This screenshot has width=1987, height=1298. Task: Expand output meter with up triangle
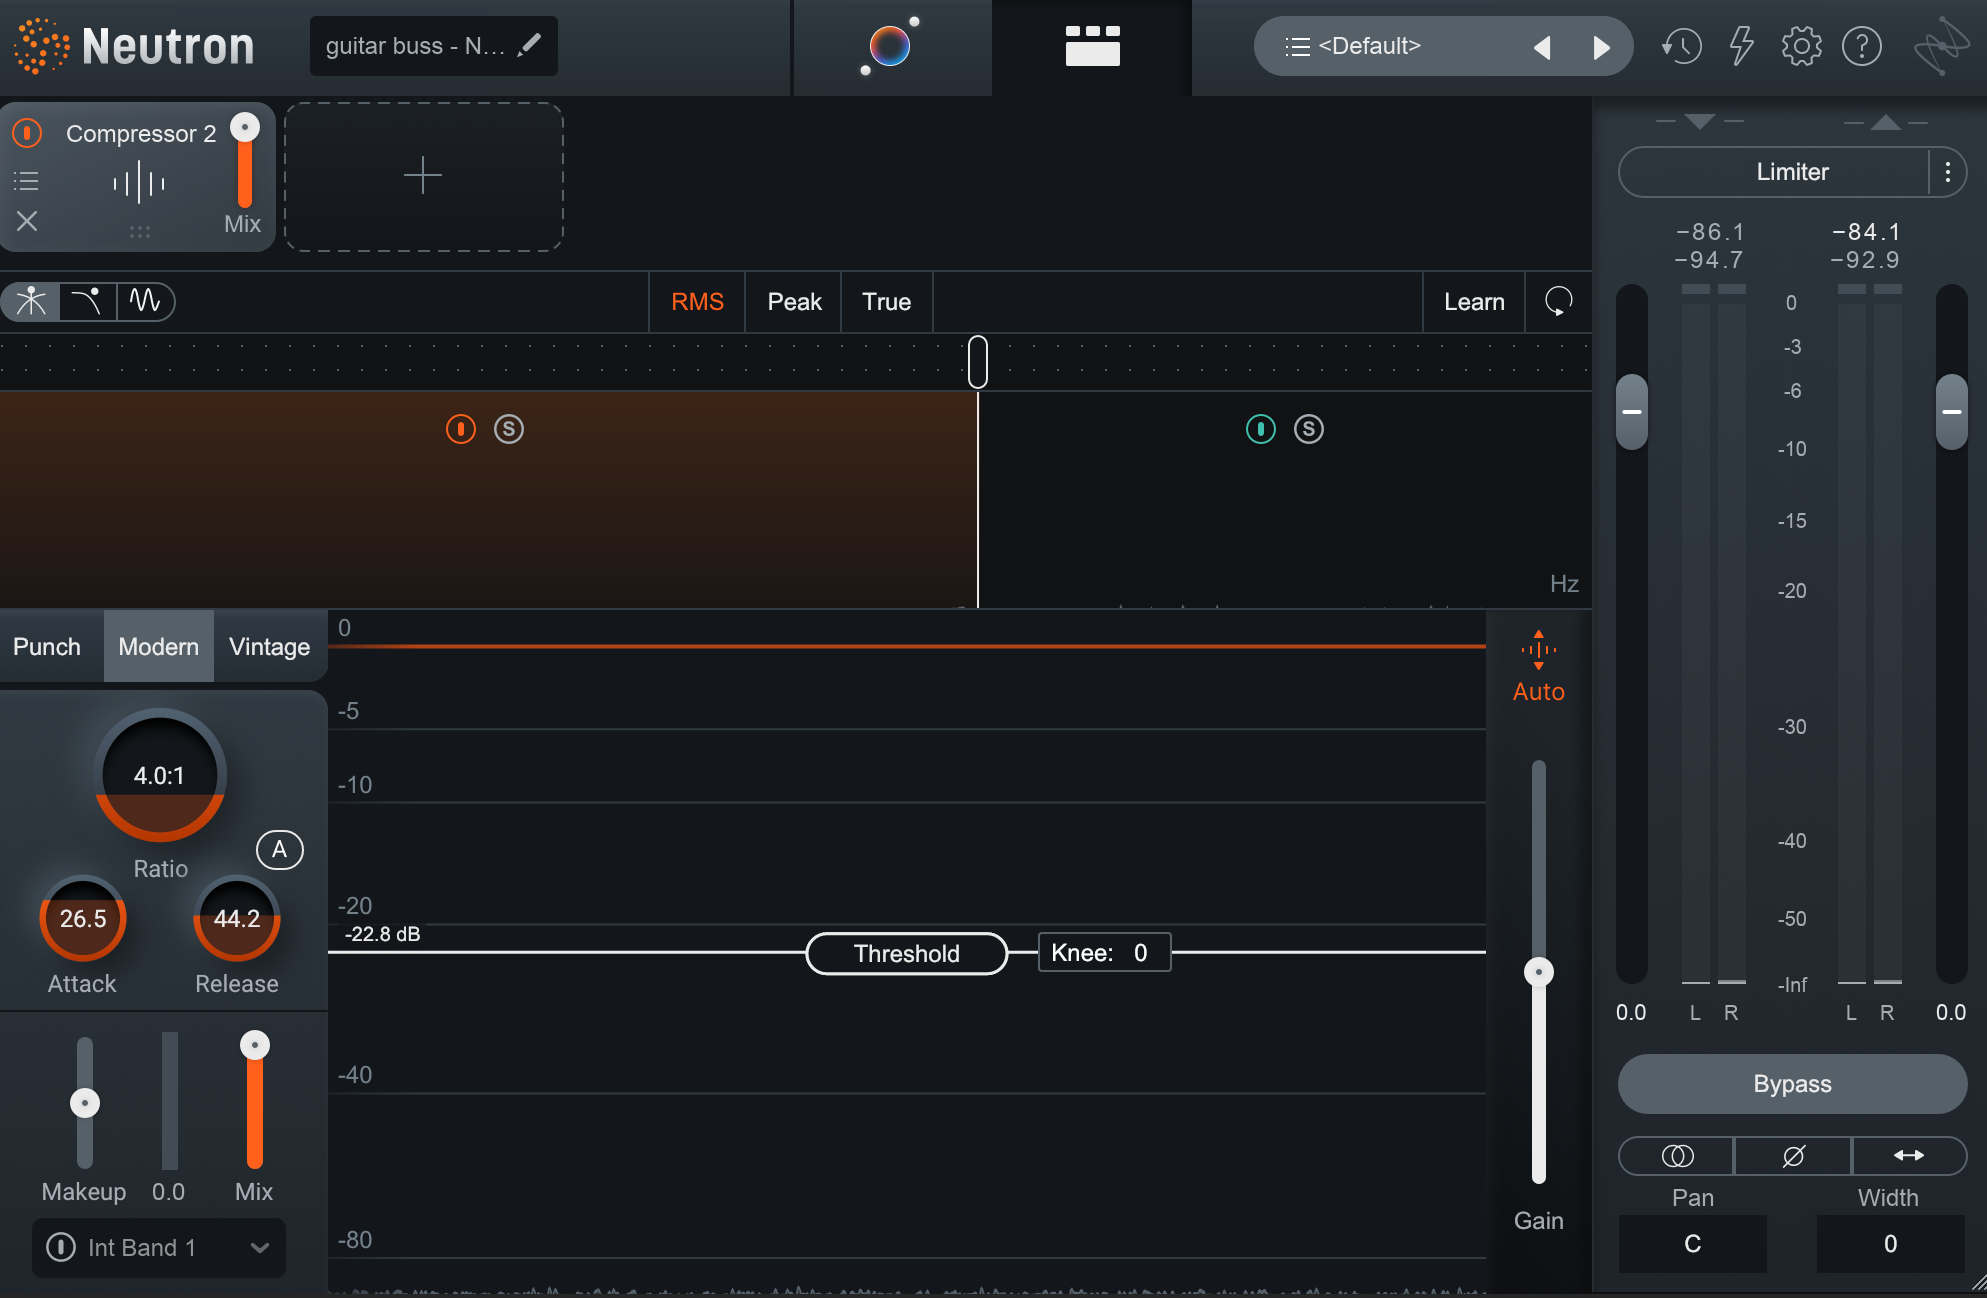[1886, 122]
